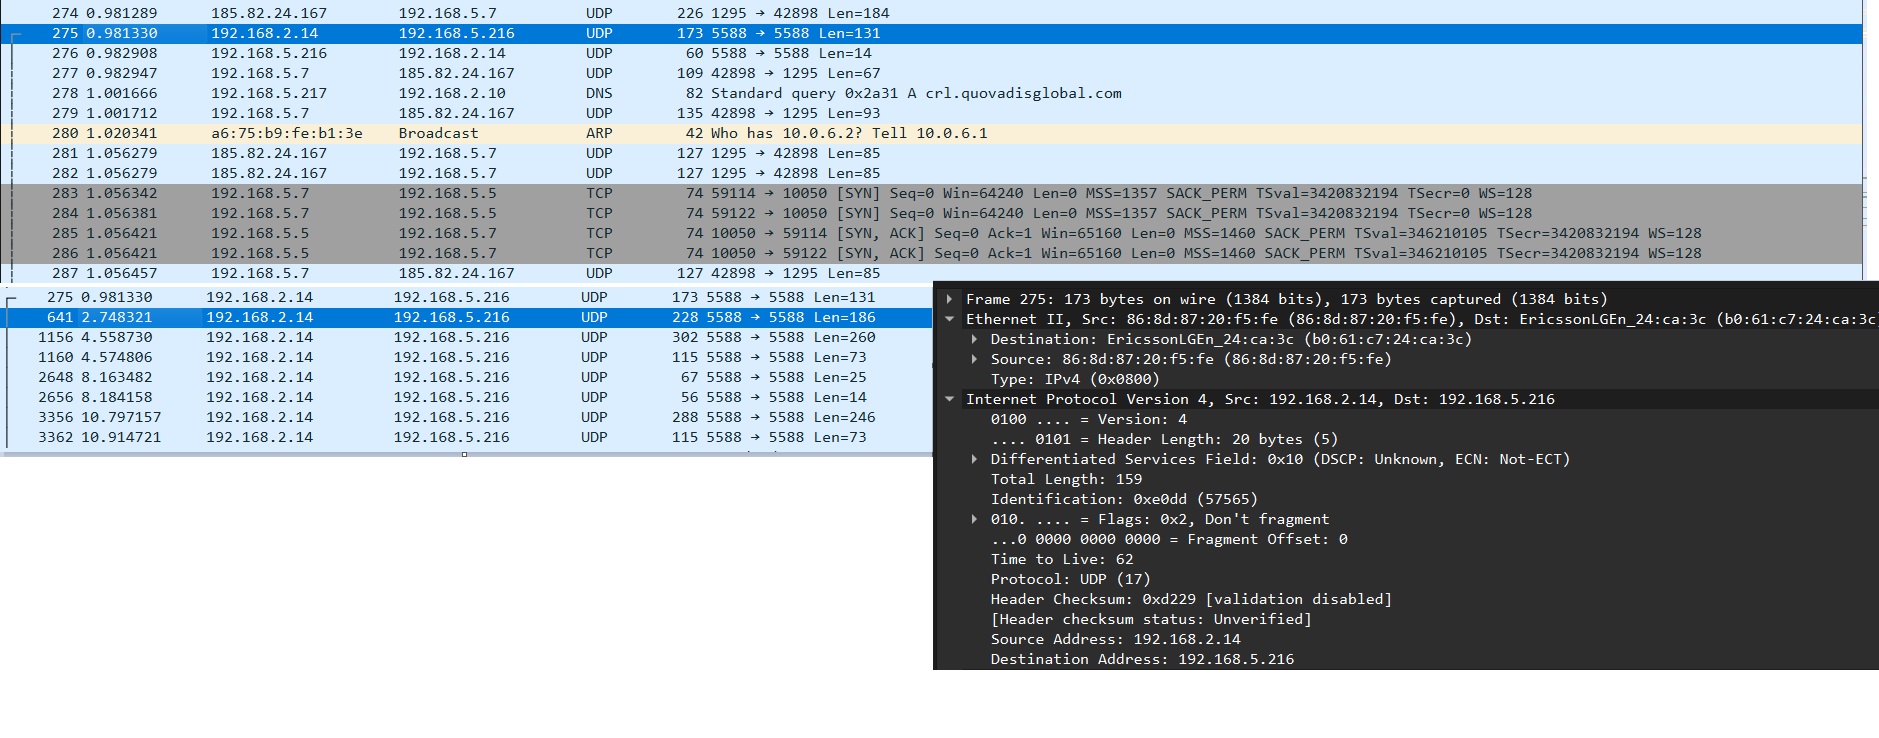Expand the IP Flags 0x2 field

tap(974, 519)
